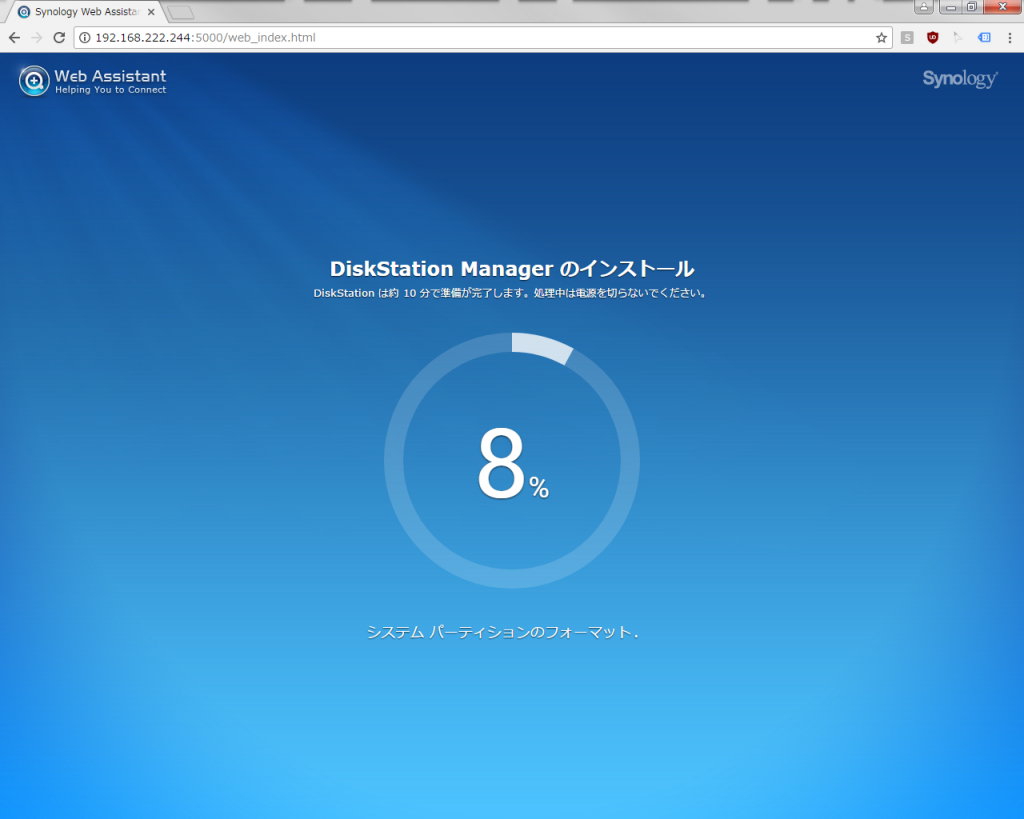
Task: Click the gray cursor extension icon
Action: click(958, 38)
